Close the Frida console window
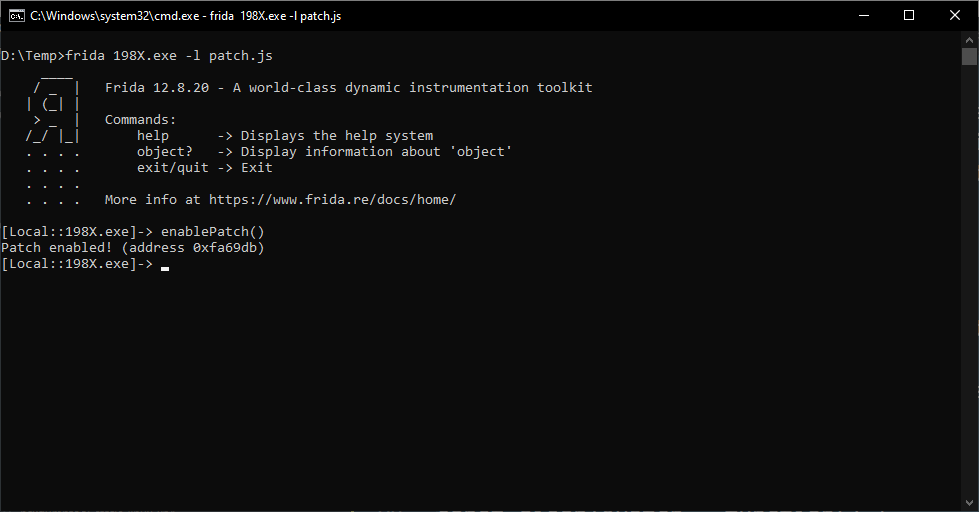Screen dimensions: 979x512 [x=955, y=16]
